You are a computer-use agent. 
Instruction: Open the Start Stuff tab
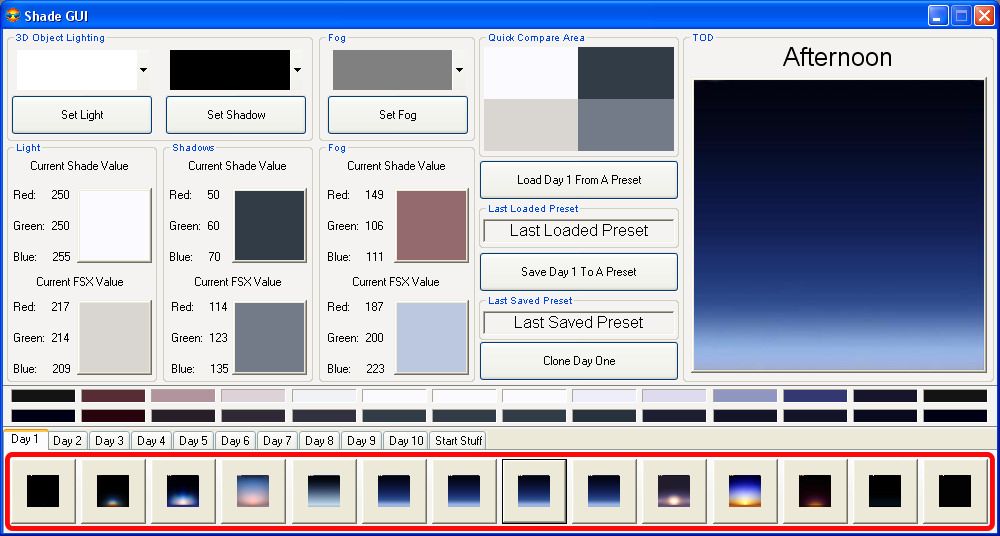(x=458, y=441)
